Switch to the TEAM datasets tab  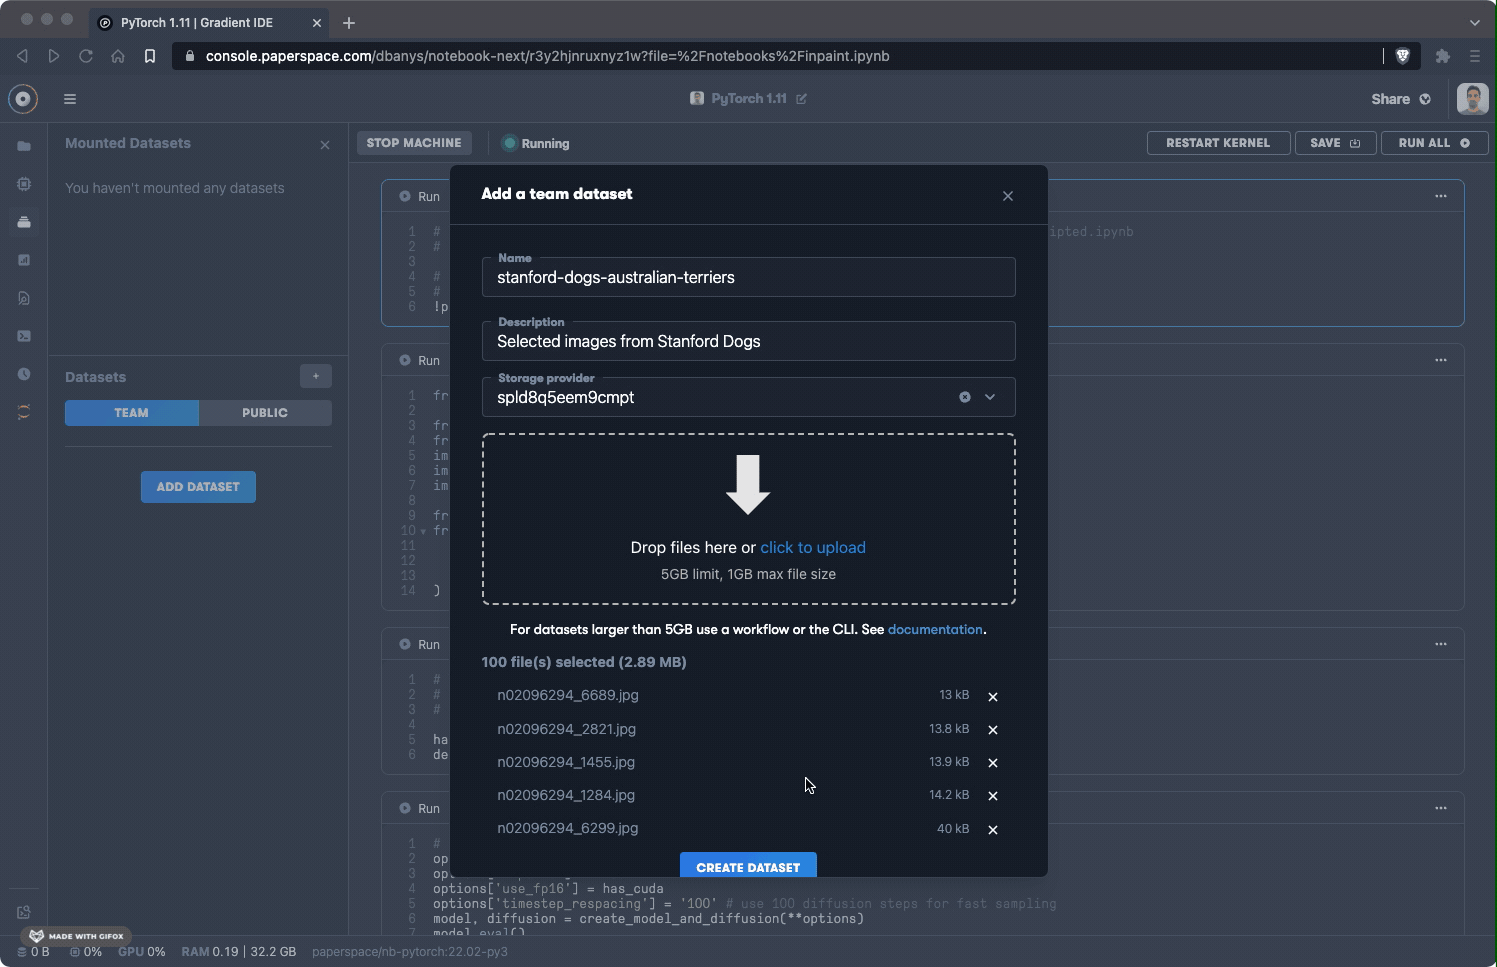click(131, 413)
